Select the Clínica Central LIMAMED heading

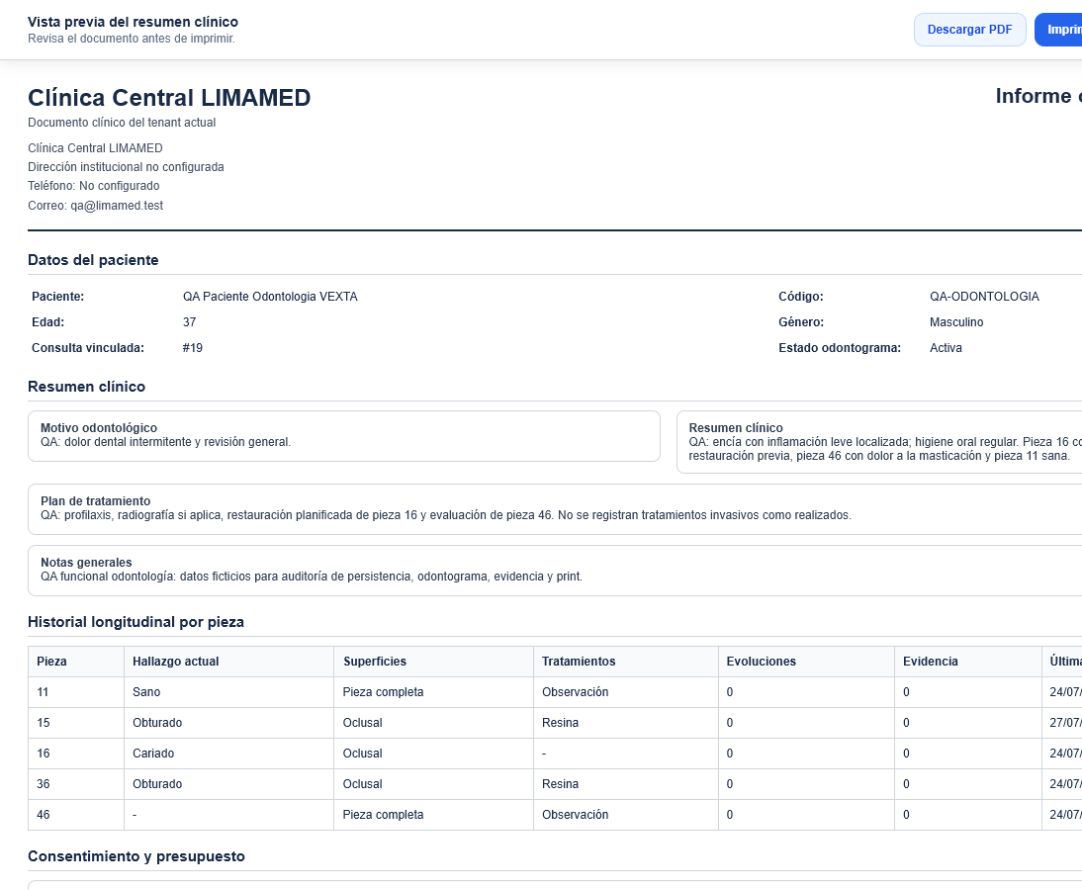pos(169,97)
